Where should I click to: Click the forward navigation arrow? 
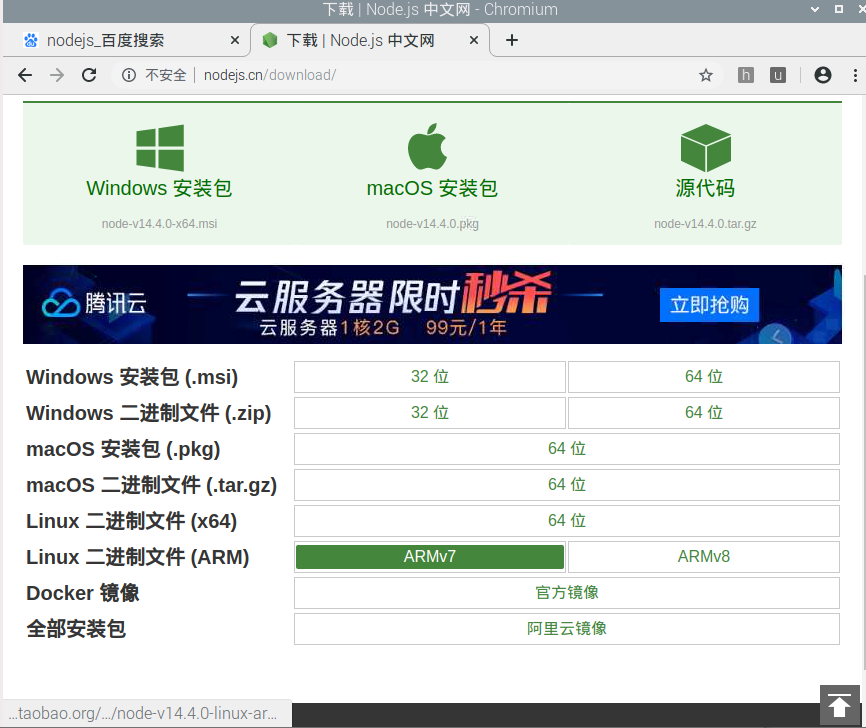point(57,75)
